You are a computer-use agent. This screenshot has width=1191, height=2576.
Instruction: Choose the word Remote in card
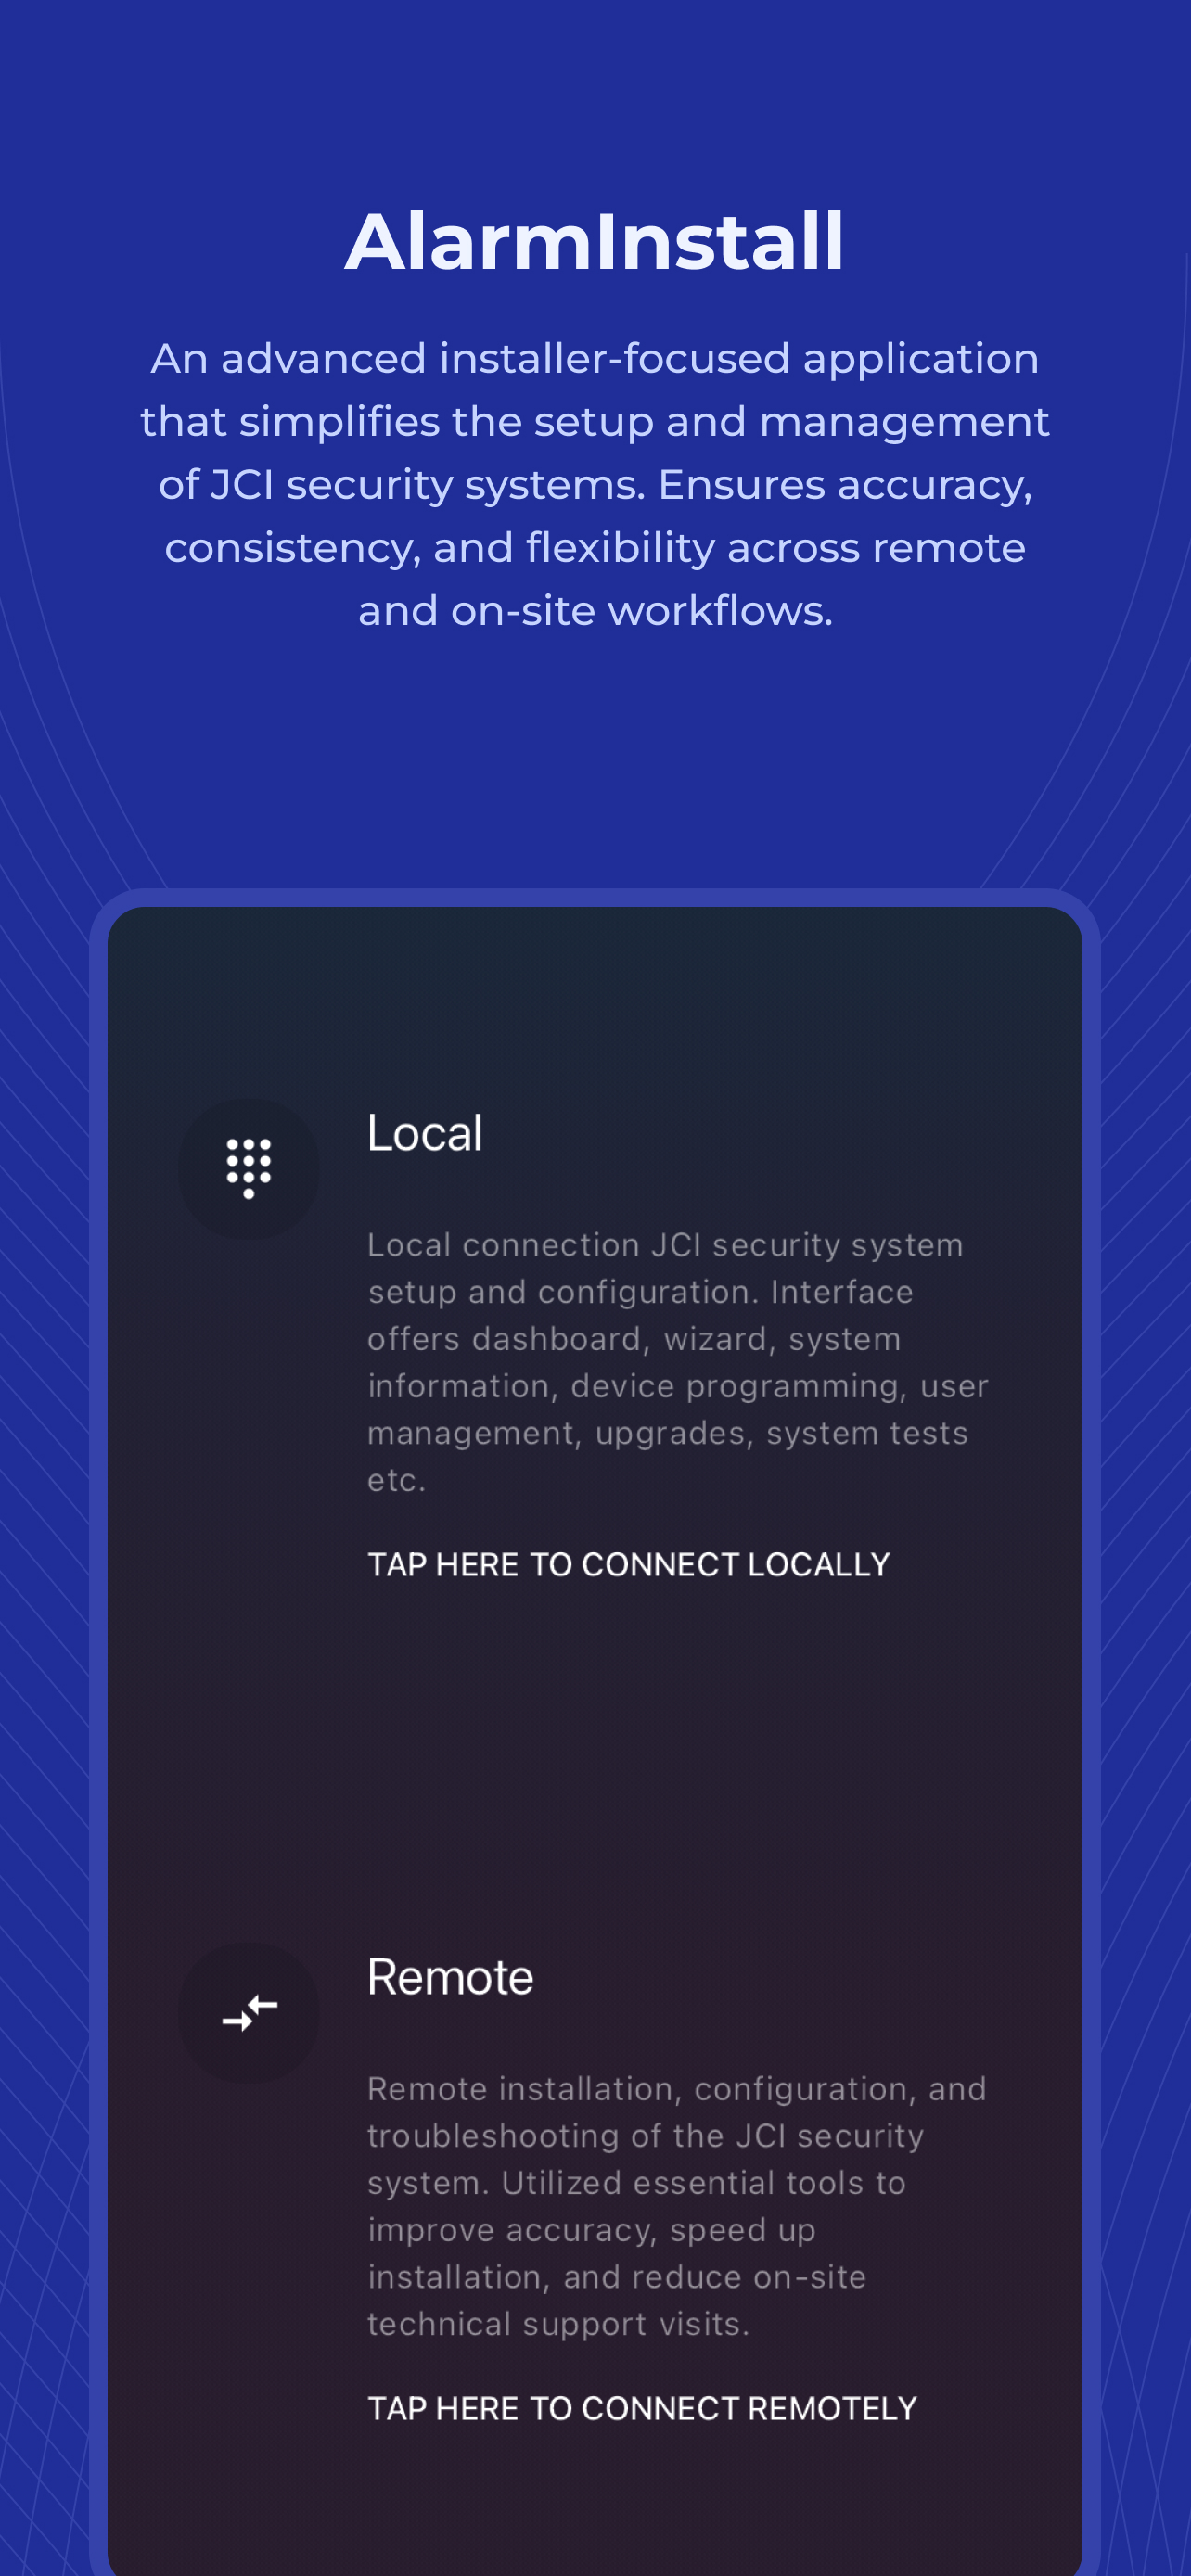point(450,1977)
